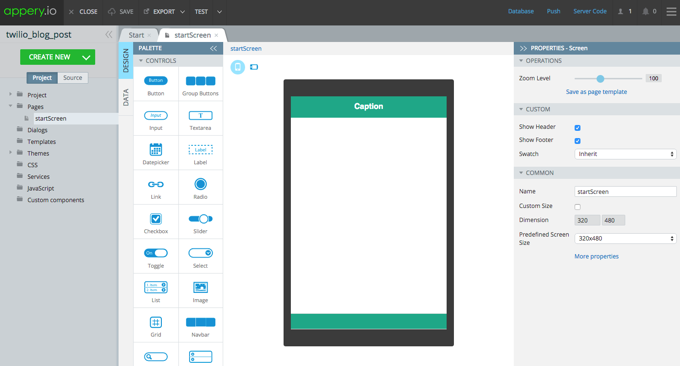The width and height of the screenshot is (680, 366).
Task: Open the Push link
Action: 553,11
